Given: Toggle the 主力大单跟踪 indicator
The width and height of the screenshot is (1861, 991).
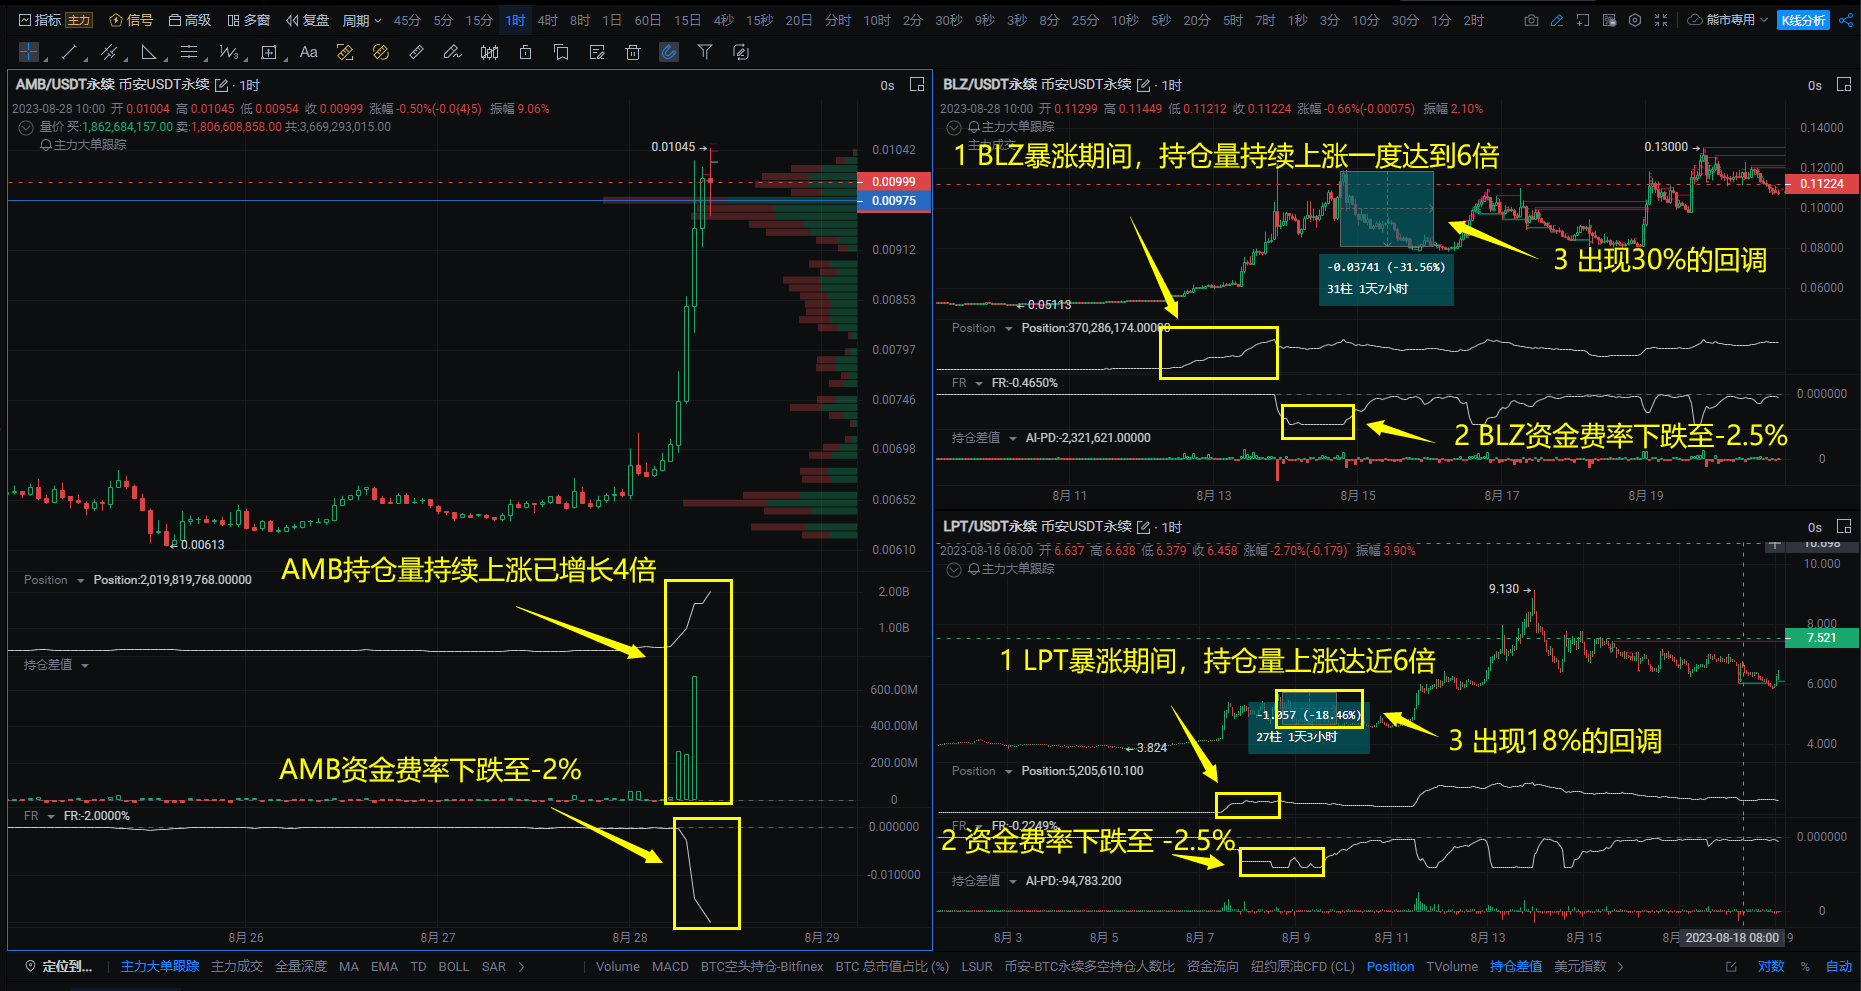Looking at the screenshot, I should coord(160,966).
